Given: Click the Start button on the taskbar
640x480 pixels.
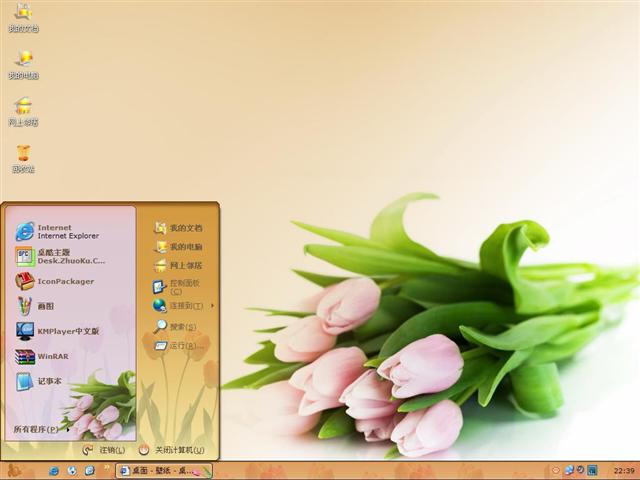Looking at the screenshot, I should click(16, 471).
